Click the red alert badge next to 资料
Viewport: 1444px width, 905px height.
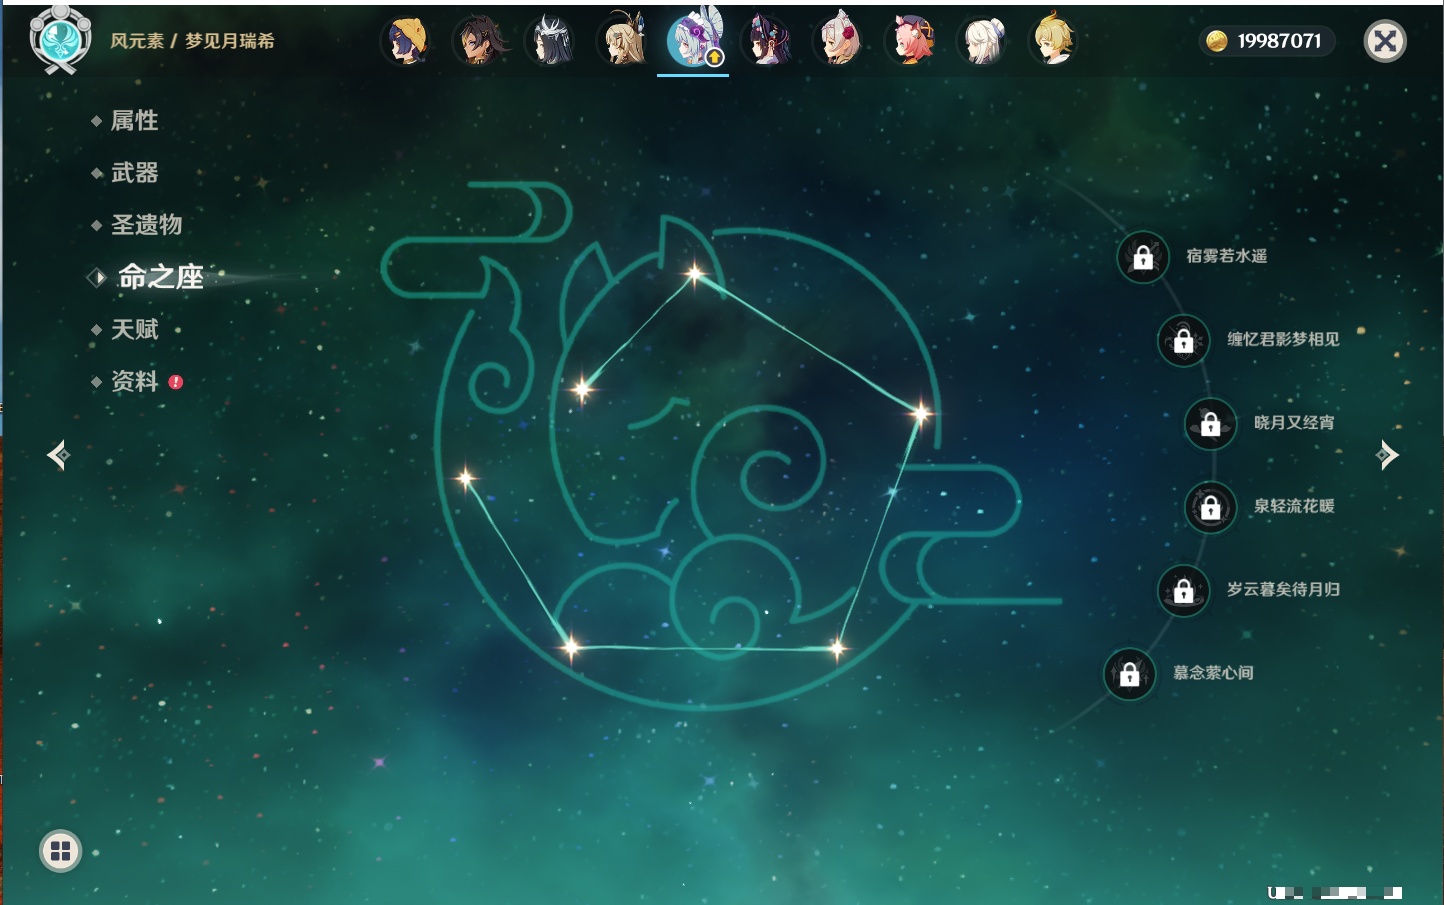pos(176,382)
